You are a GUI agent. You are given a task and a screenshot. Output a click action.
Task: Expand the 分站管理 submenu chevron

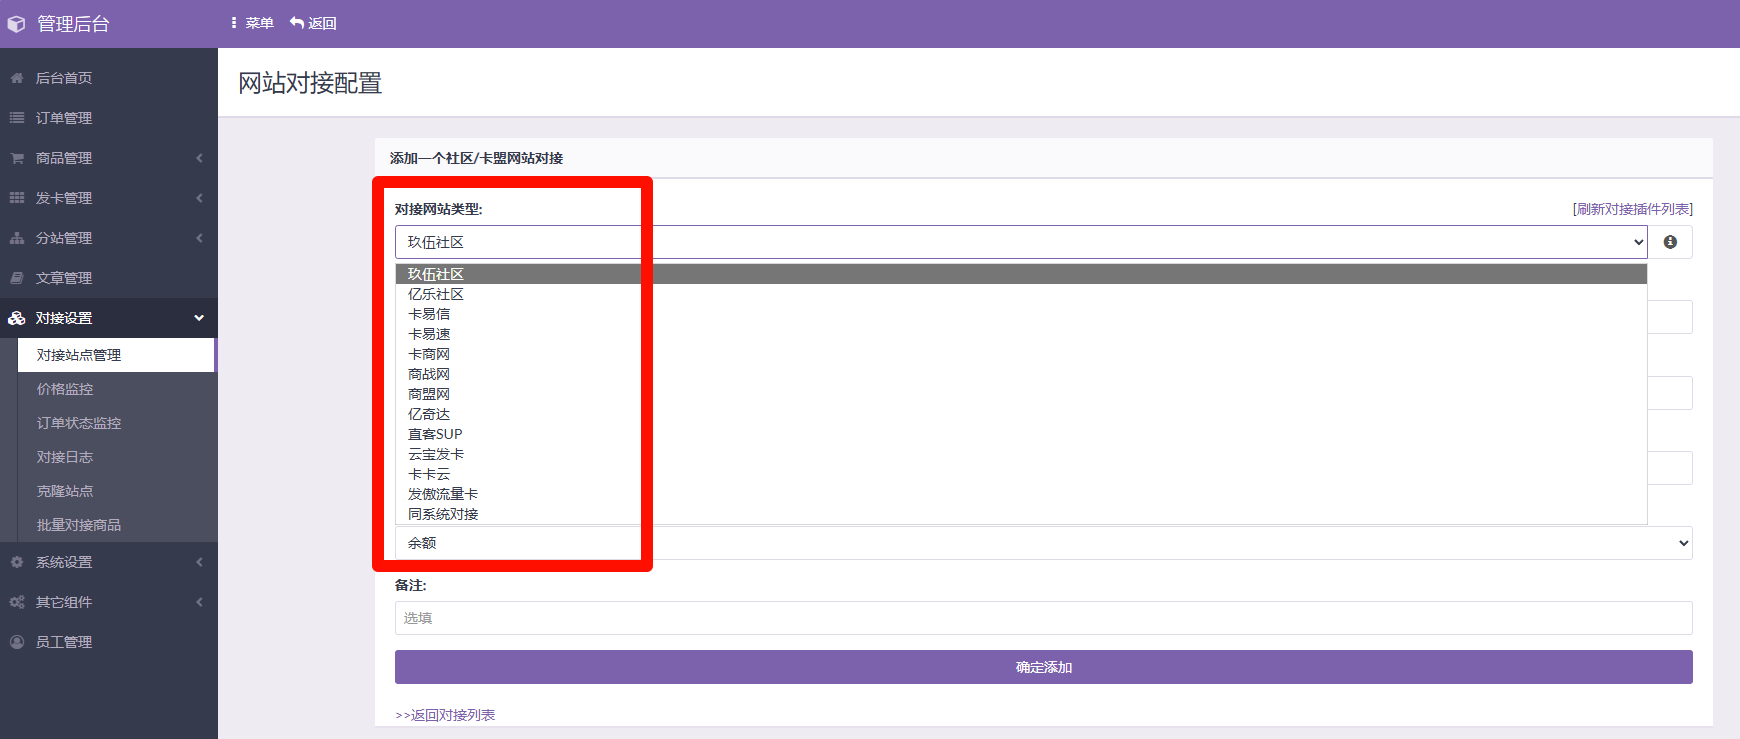(199, 238)
